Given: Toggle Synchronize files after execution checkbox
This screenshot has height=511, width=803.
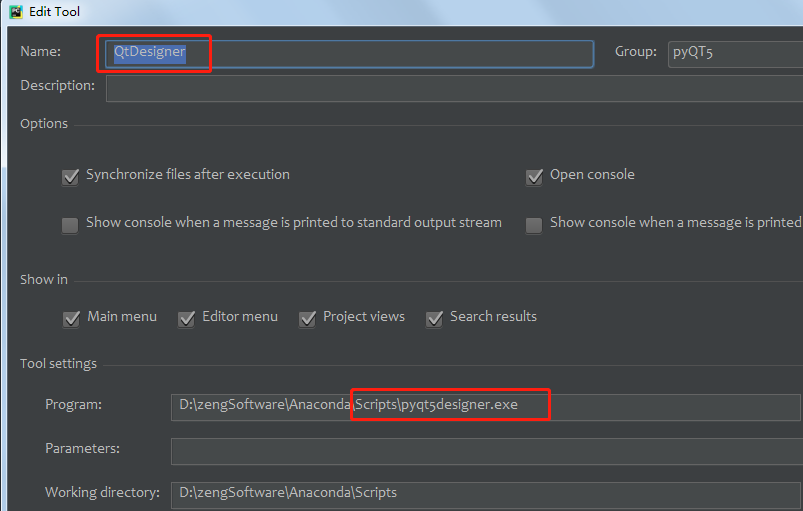Looking at the screenshot, I should 70,177.
